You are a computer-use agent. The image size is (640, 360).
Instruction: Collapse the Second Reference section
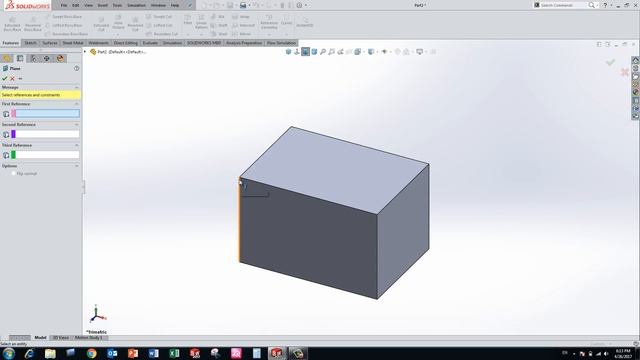76,124
